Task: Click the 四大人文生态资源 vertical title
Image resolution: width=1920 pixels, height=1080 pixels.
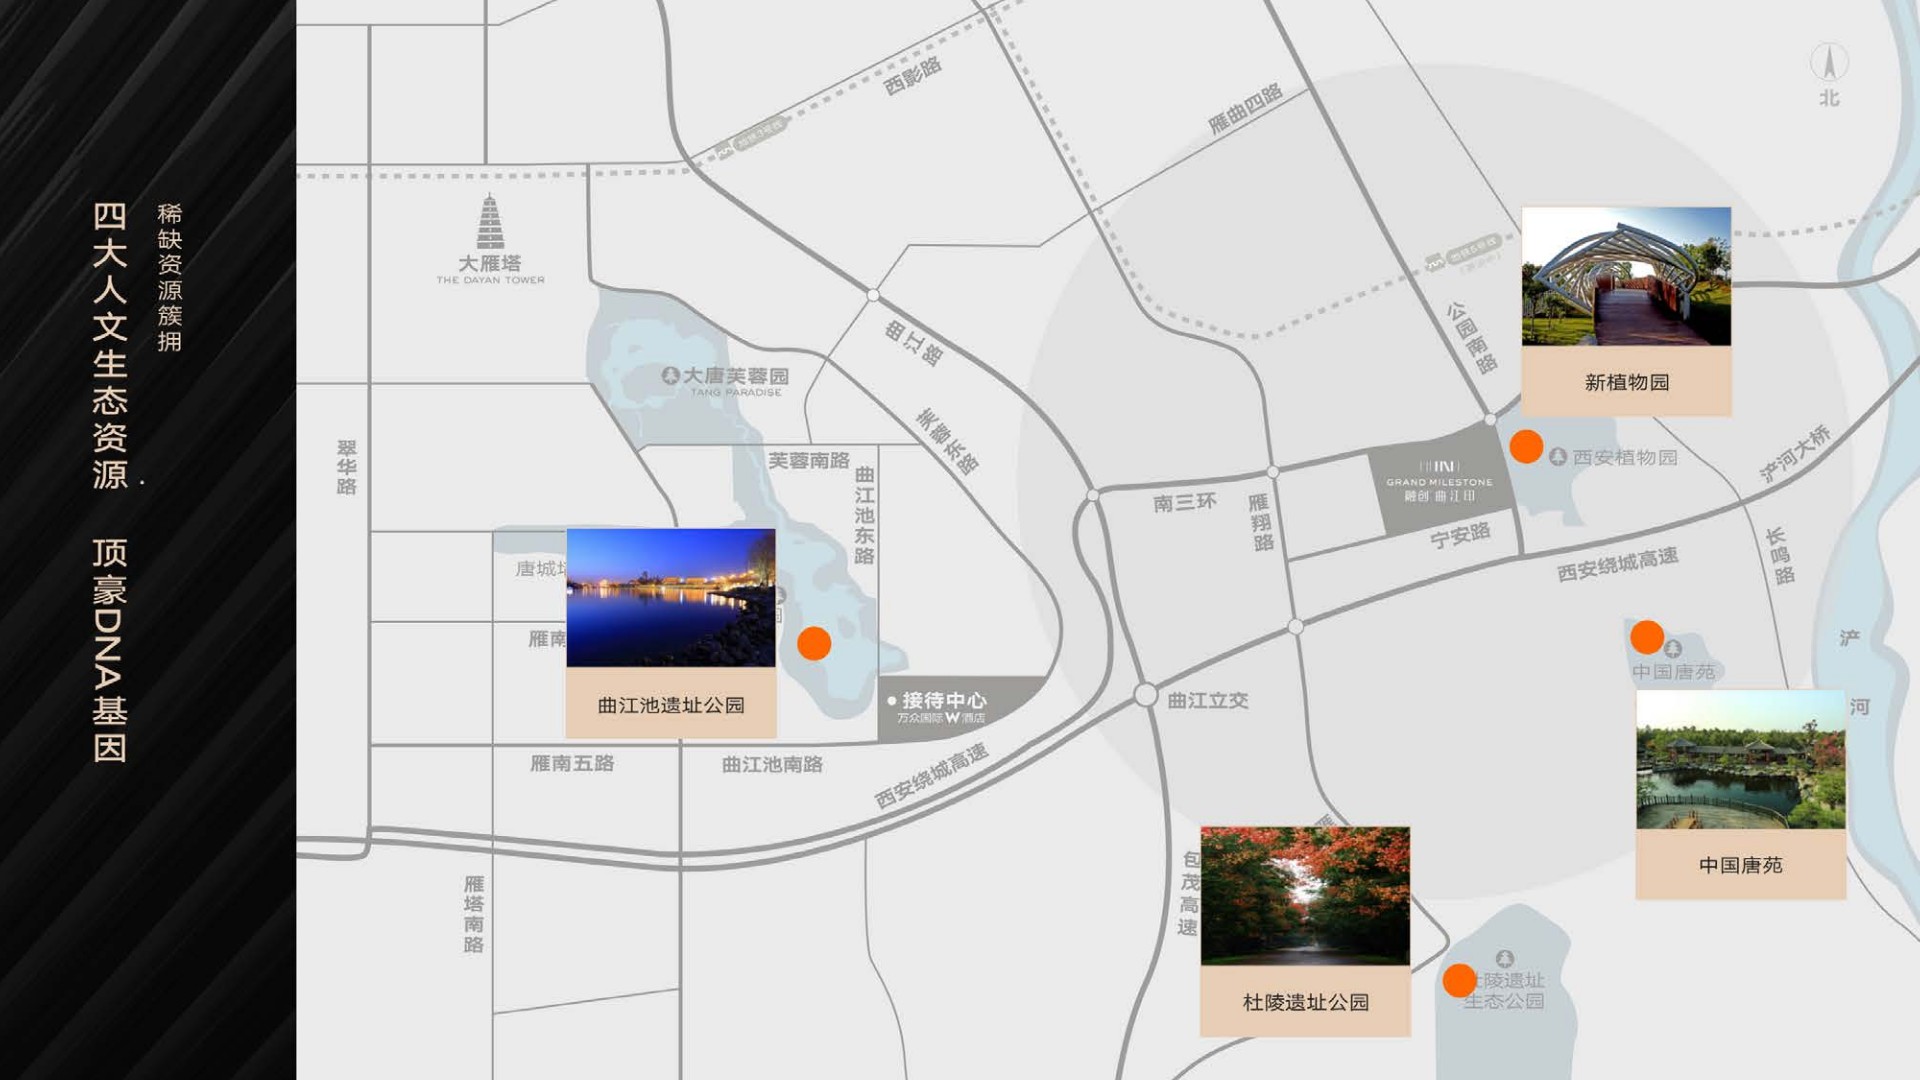Action: coord(110,345)
